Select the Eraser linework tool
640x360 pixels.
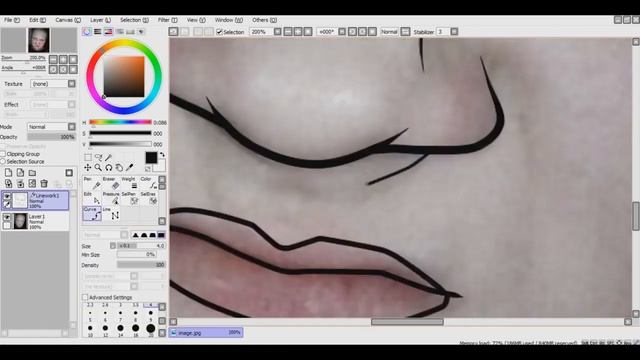point(110,184)
